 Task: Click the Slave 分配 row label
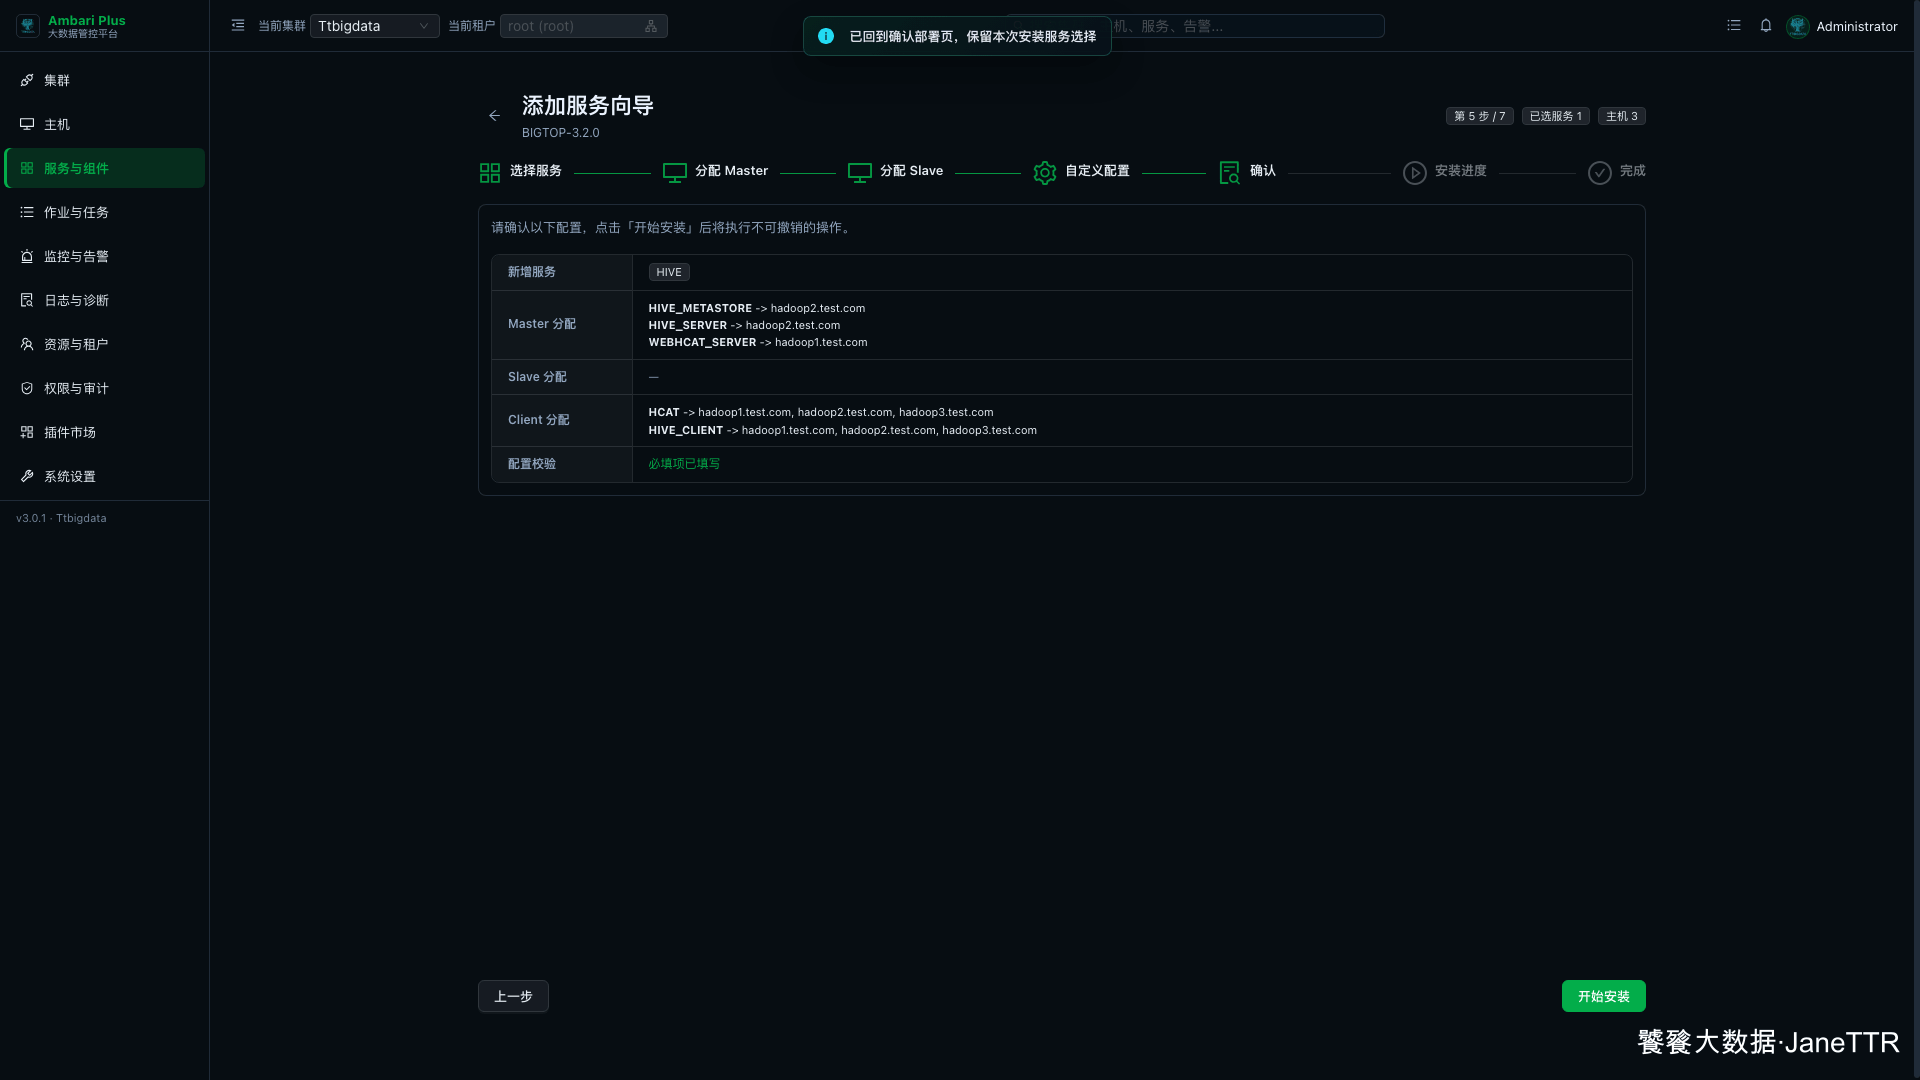pyautogui.click(x=537, y=377)
